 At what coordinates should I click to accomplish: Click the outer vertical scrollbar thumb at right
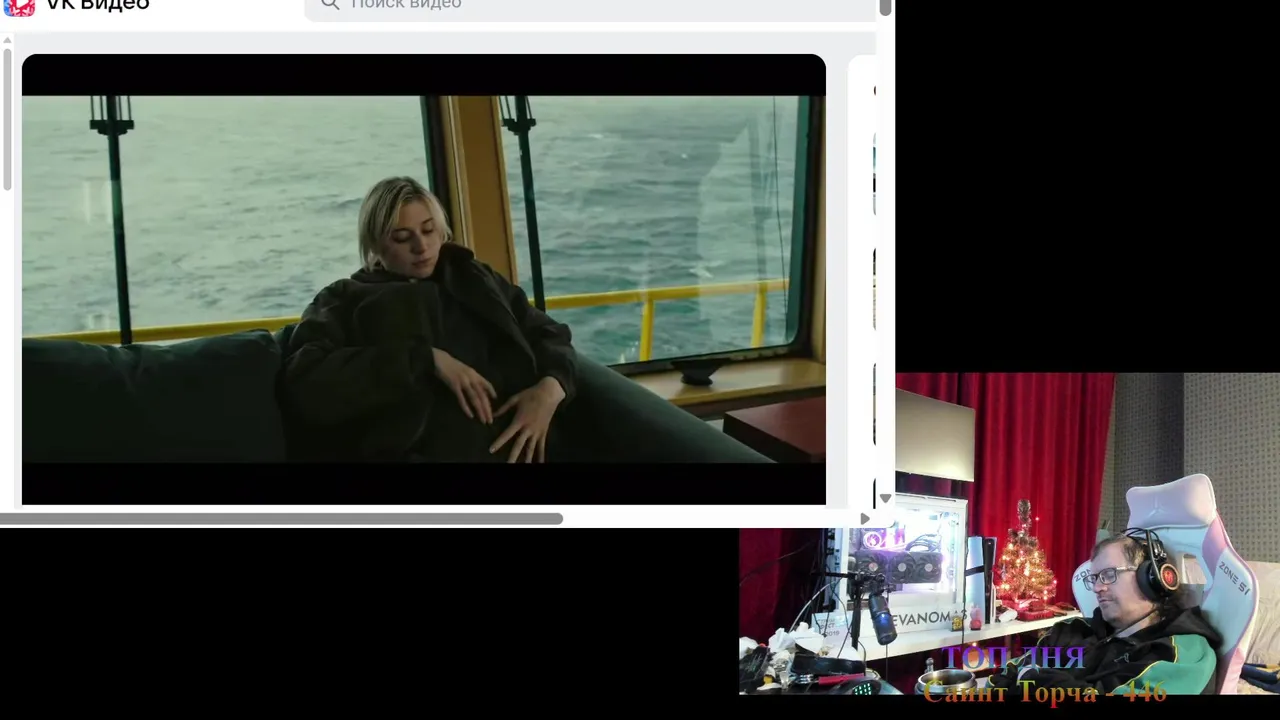[885, 8]
